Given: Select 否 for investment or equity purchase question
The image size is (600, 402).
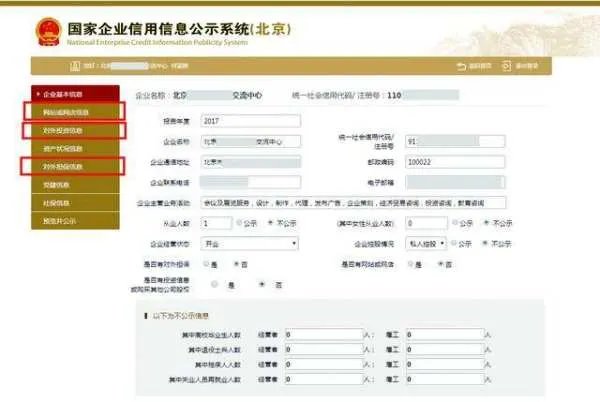Looking at the screenshot, I should coord(262,284).
